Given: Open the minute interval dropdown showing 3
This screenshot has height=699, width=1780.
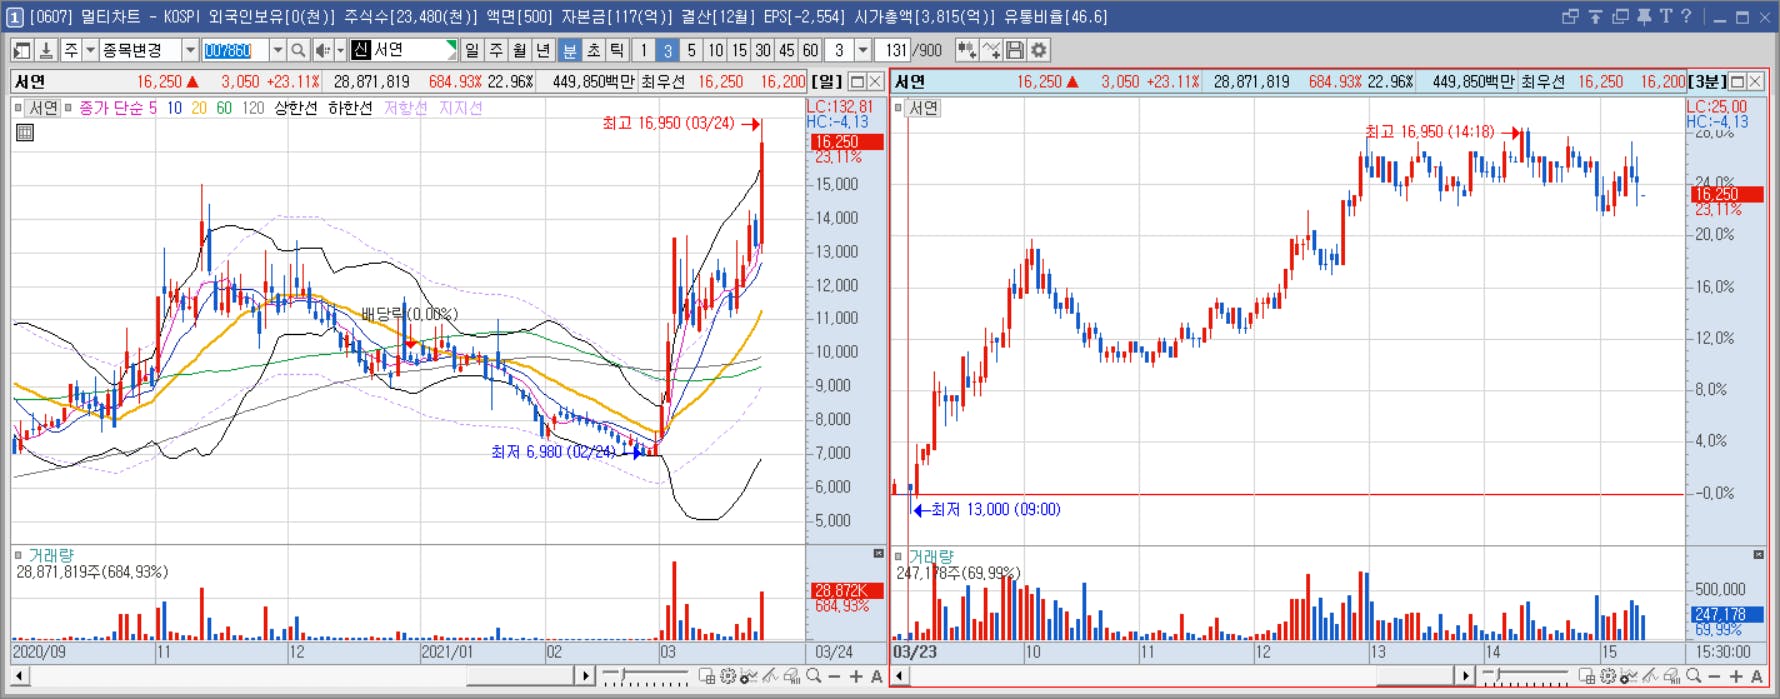Looking at the screenshot, I should coord(863,50).
